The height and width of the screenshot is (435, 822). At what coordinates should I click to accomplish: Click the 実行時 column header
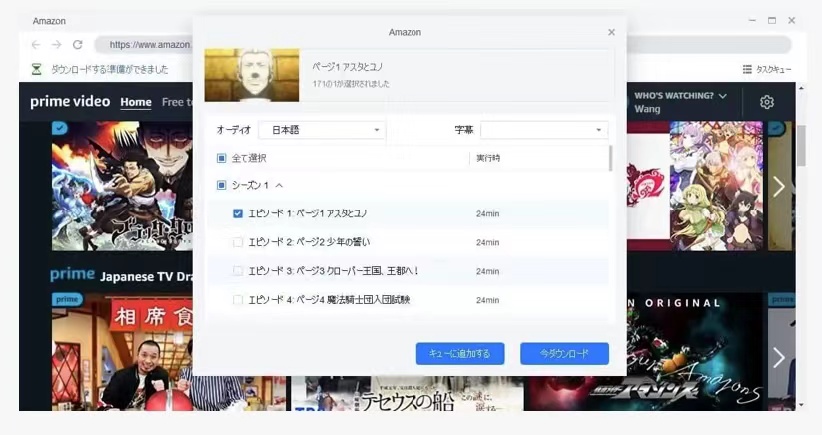pyautogui.click(x=488, y=158)
